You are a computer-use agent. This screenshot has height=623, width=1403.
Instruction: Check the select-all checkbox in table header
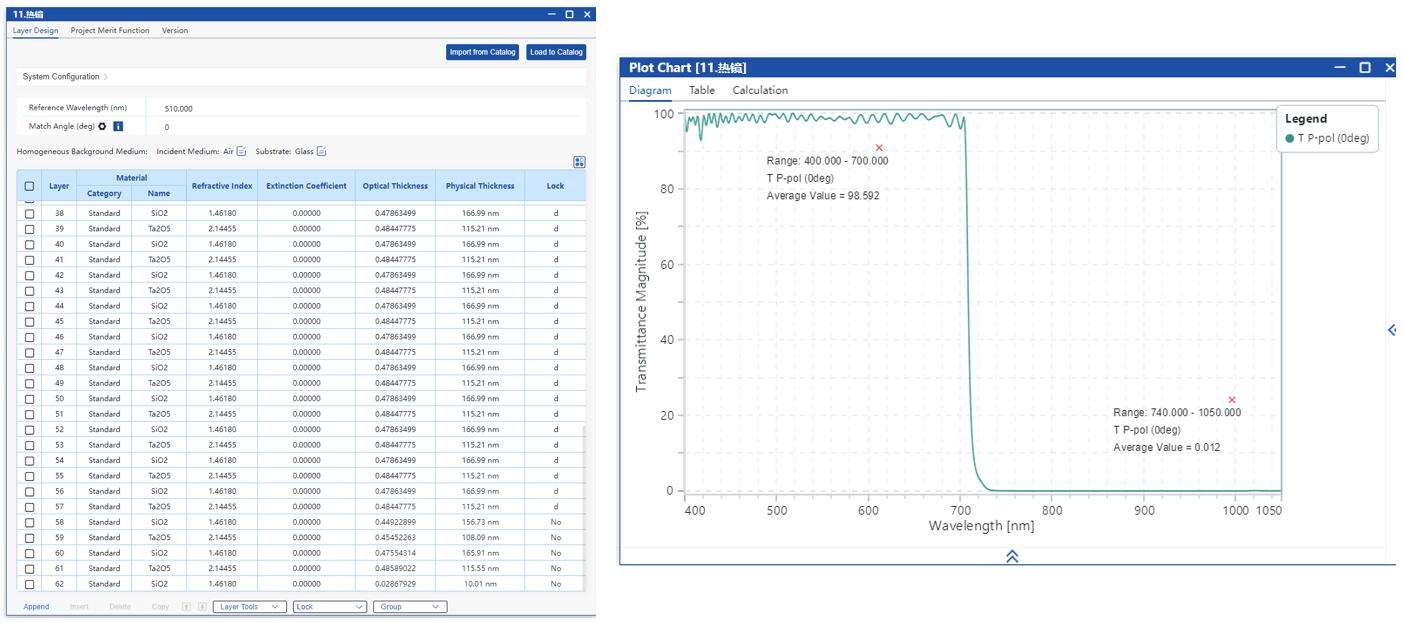[x=29, y=186]
